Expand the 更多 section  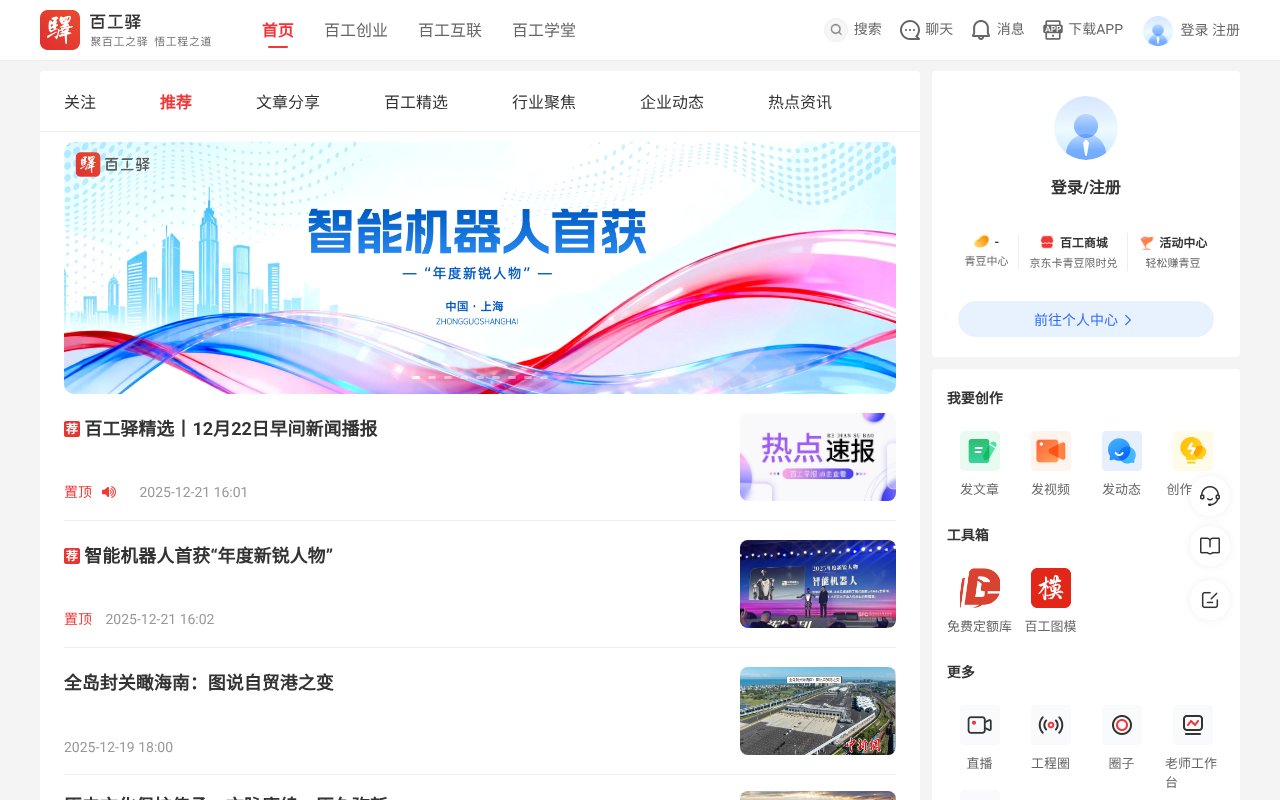pos(960,672)
